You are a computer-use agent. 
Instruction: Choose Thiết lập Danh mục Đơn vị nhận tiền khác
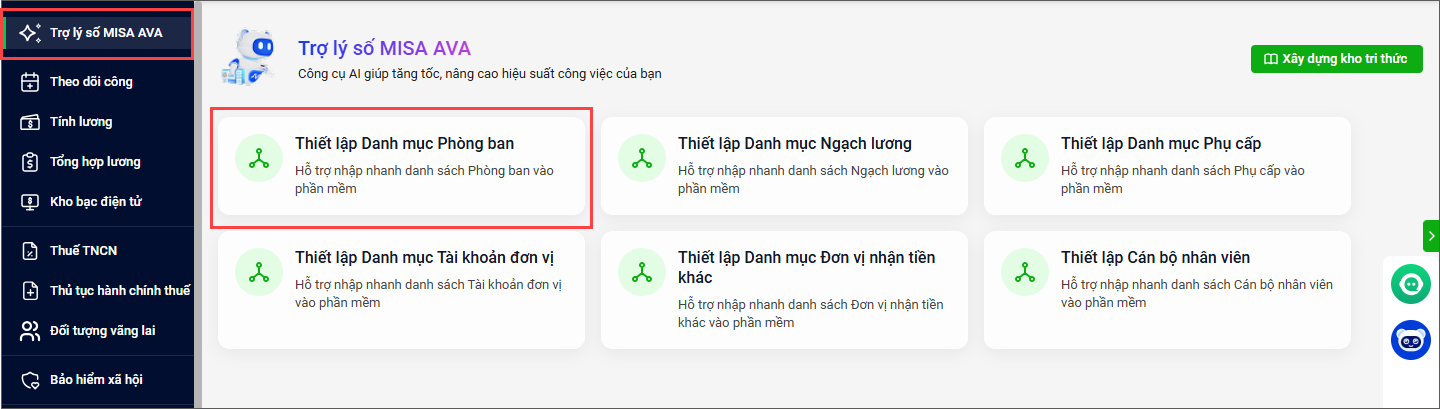click(784, 290)
